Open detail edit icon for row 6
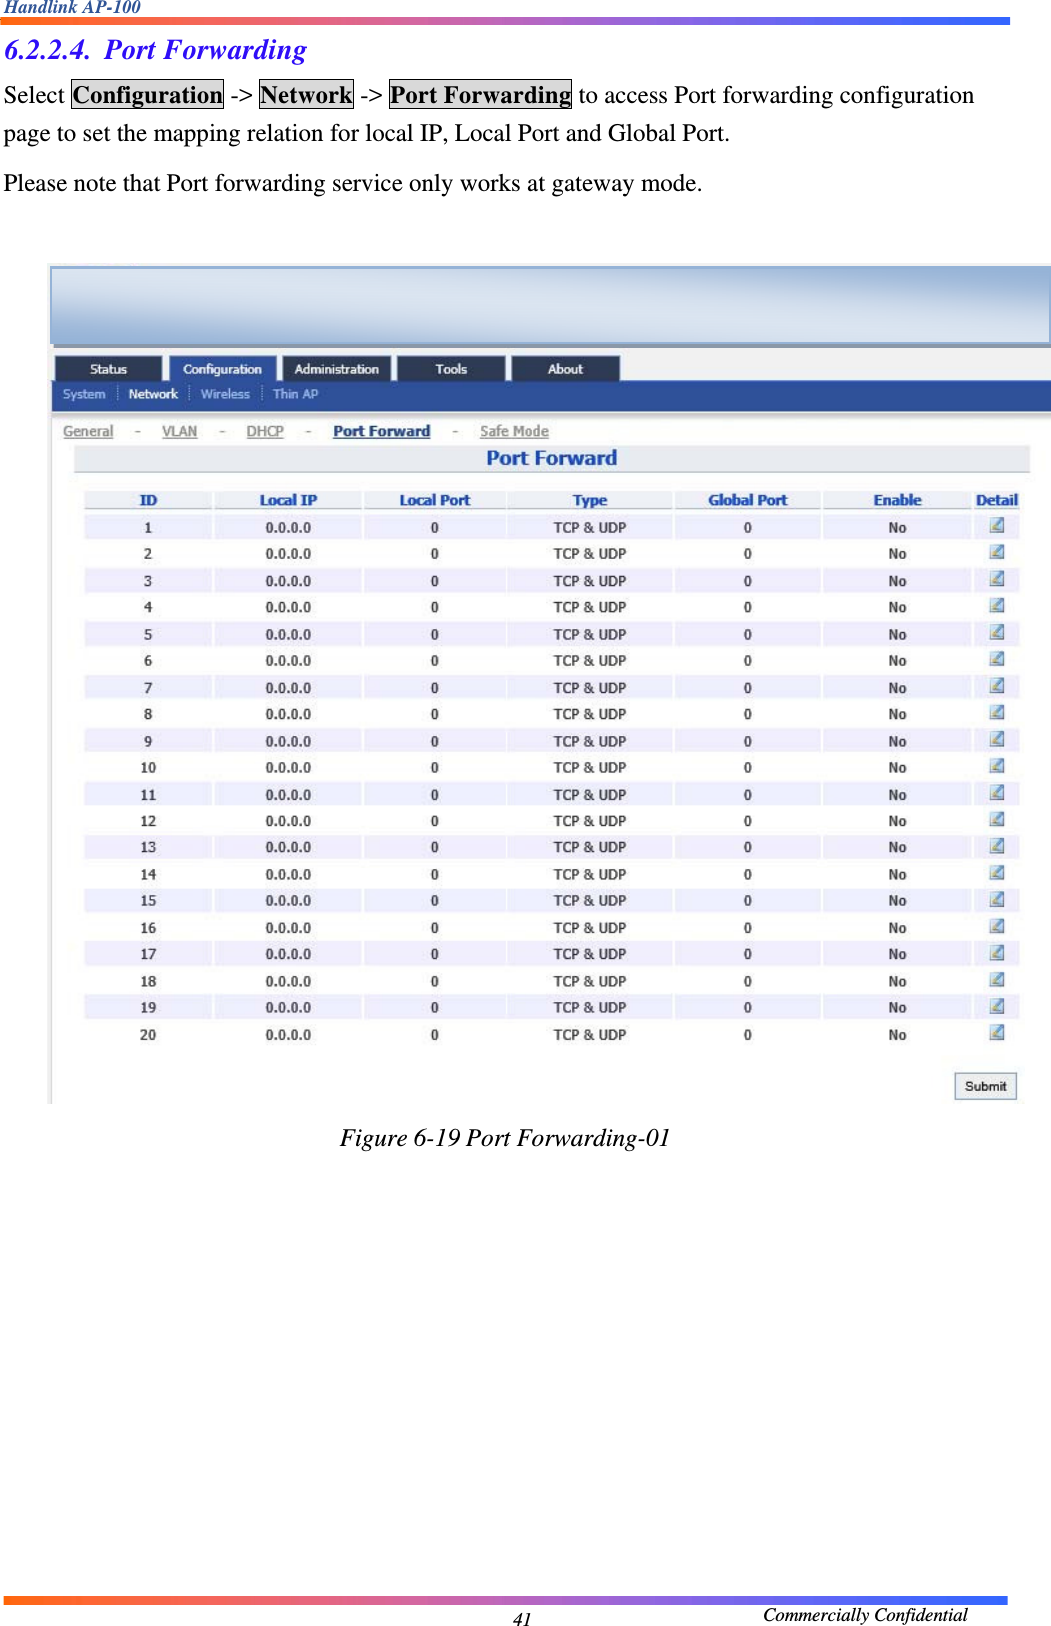 997,659
